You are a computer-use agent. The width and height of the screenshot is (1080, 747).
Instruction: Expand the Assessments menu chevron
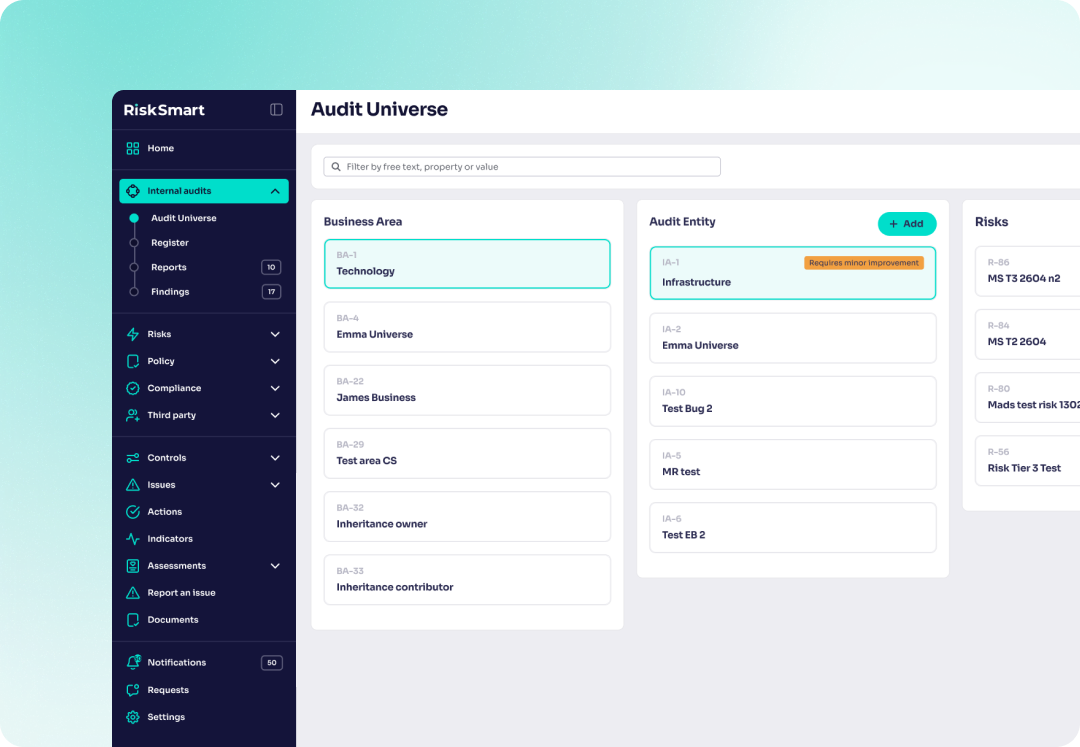tap(275, 565)
